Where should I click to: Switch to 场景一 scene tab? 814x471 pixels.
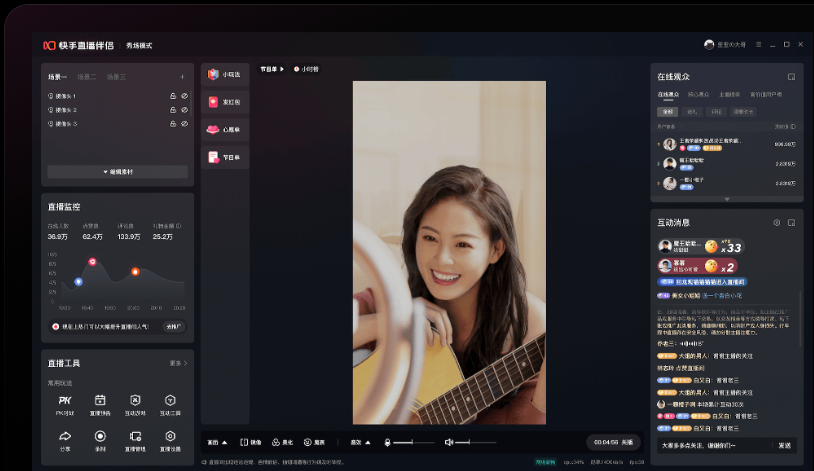pyautogui.click(x=58, y=77)
